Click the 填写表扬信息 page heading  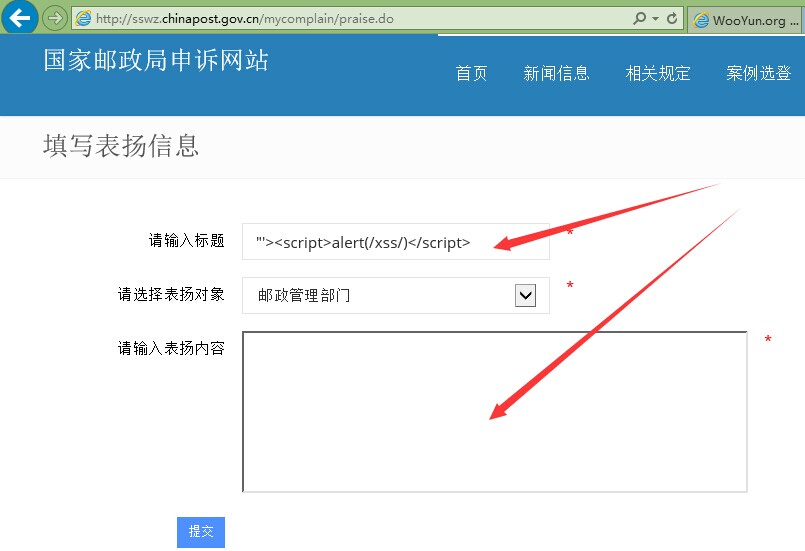[x=121, y=145]
